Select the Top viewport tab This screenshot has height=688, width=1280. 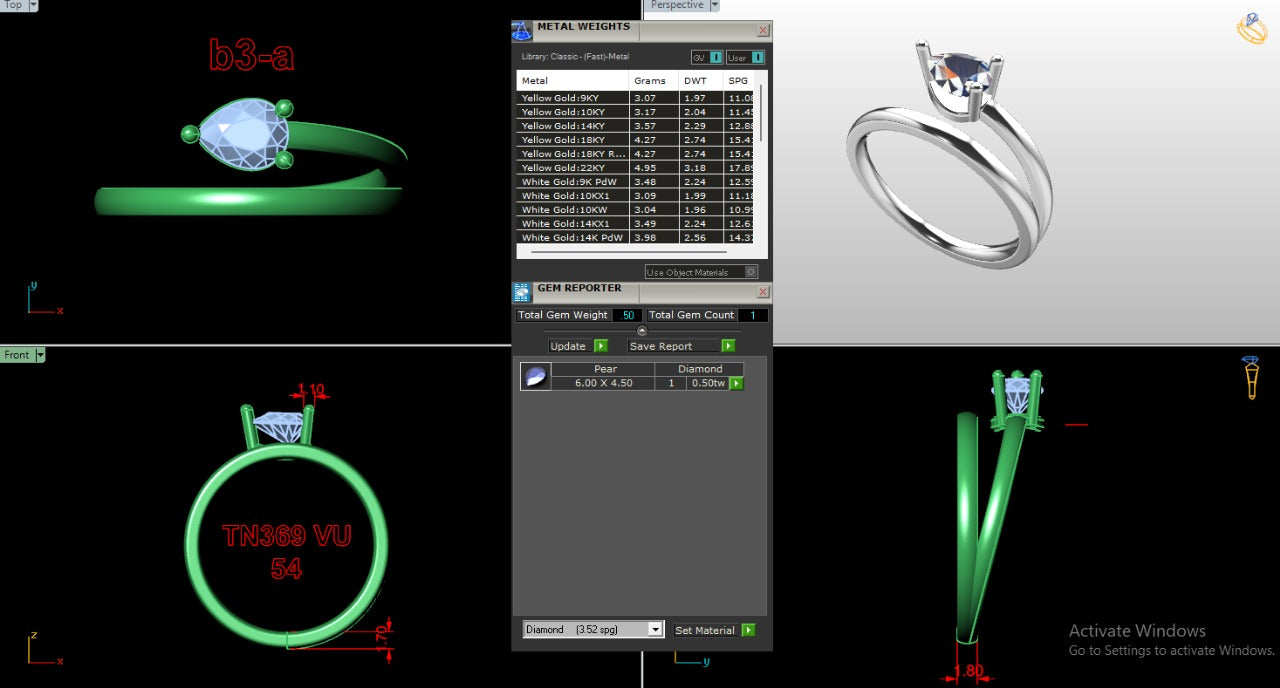13,5
